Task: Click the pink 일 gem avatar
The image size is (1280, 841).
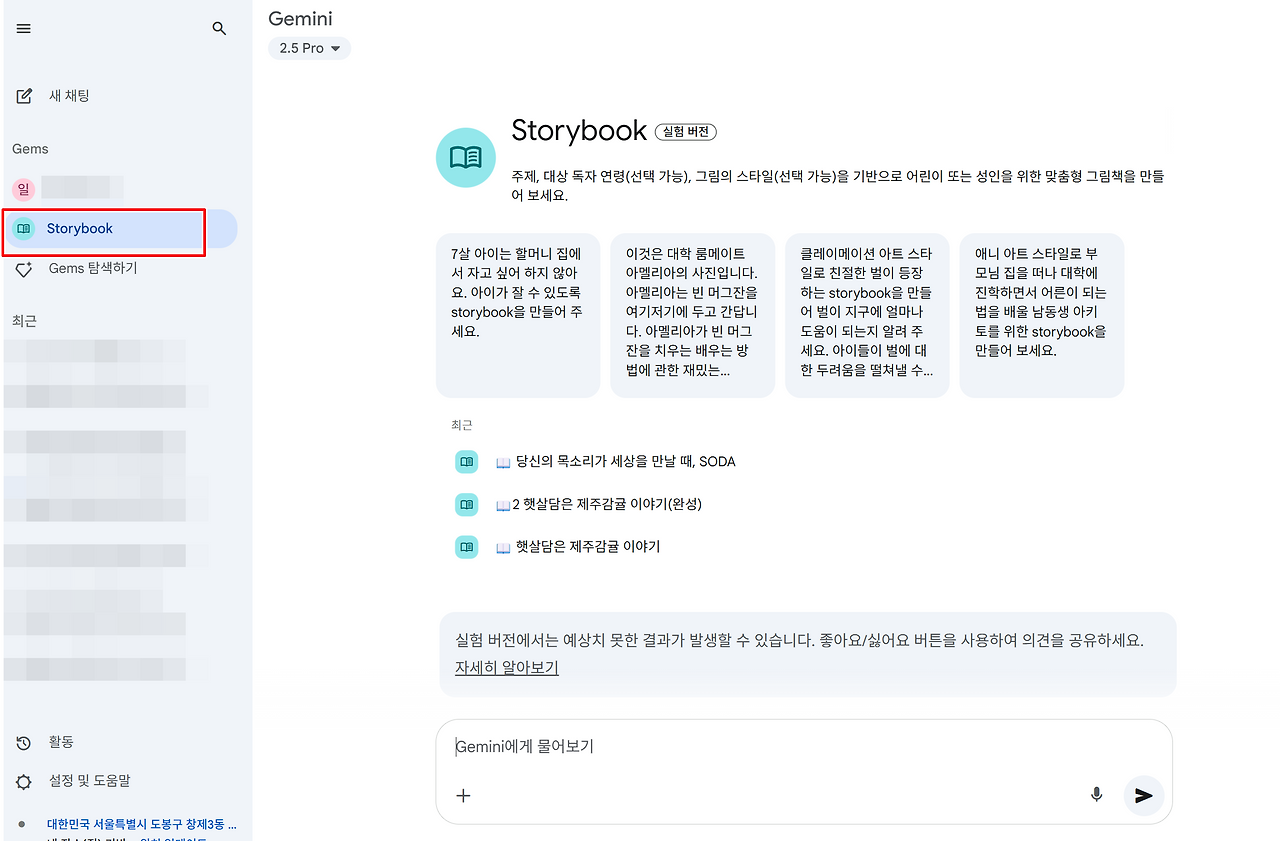Action: coord(23,188)
